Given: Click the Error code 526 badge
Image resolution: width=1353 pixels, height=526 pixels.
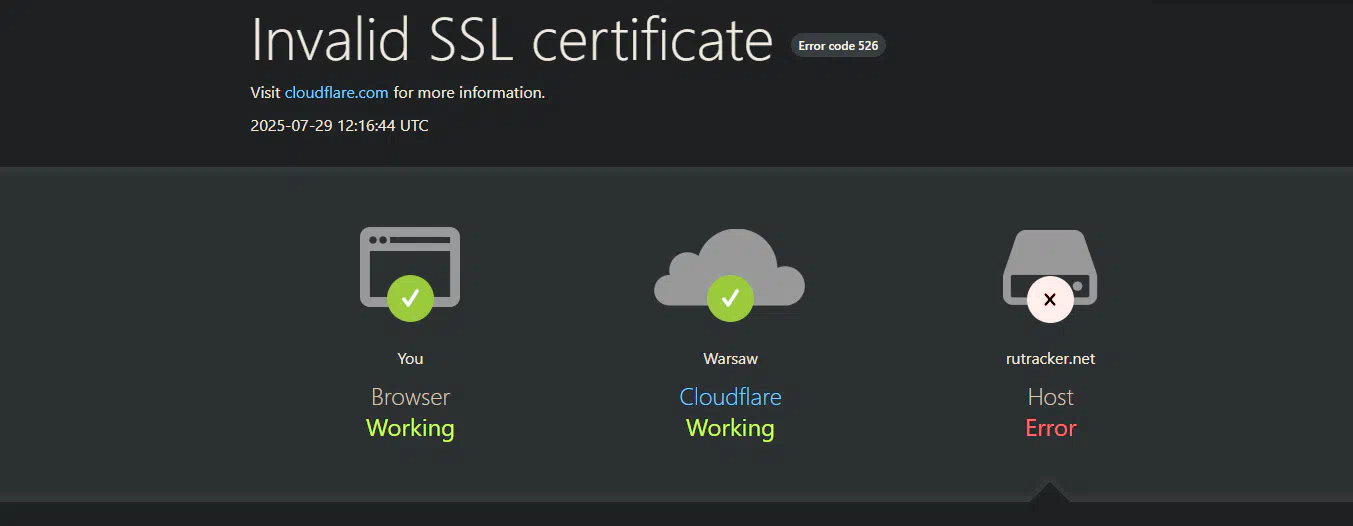Looking at the screenshot, I should click(x=838, y=45).
